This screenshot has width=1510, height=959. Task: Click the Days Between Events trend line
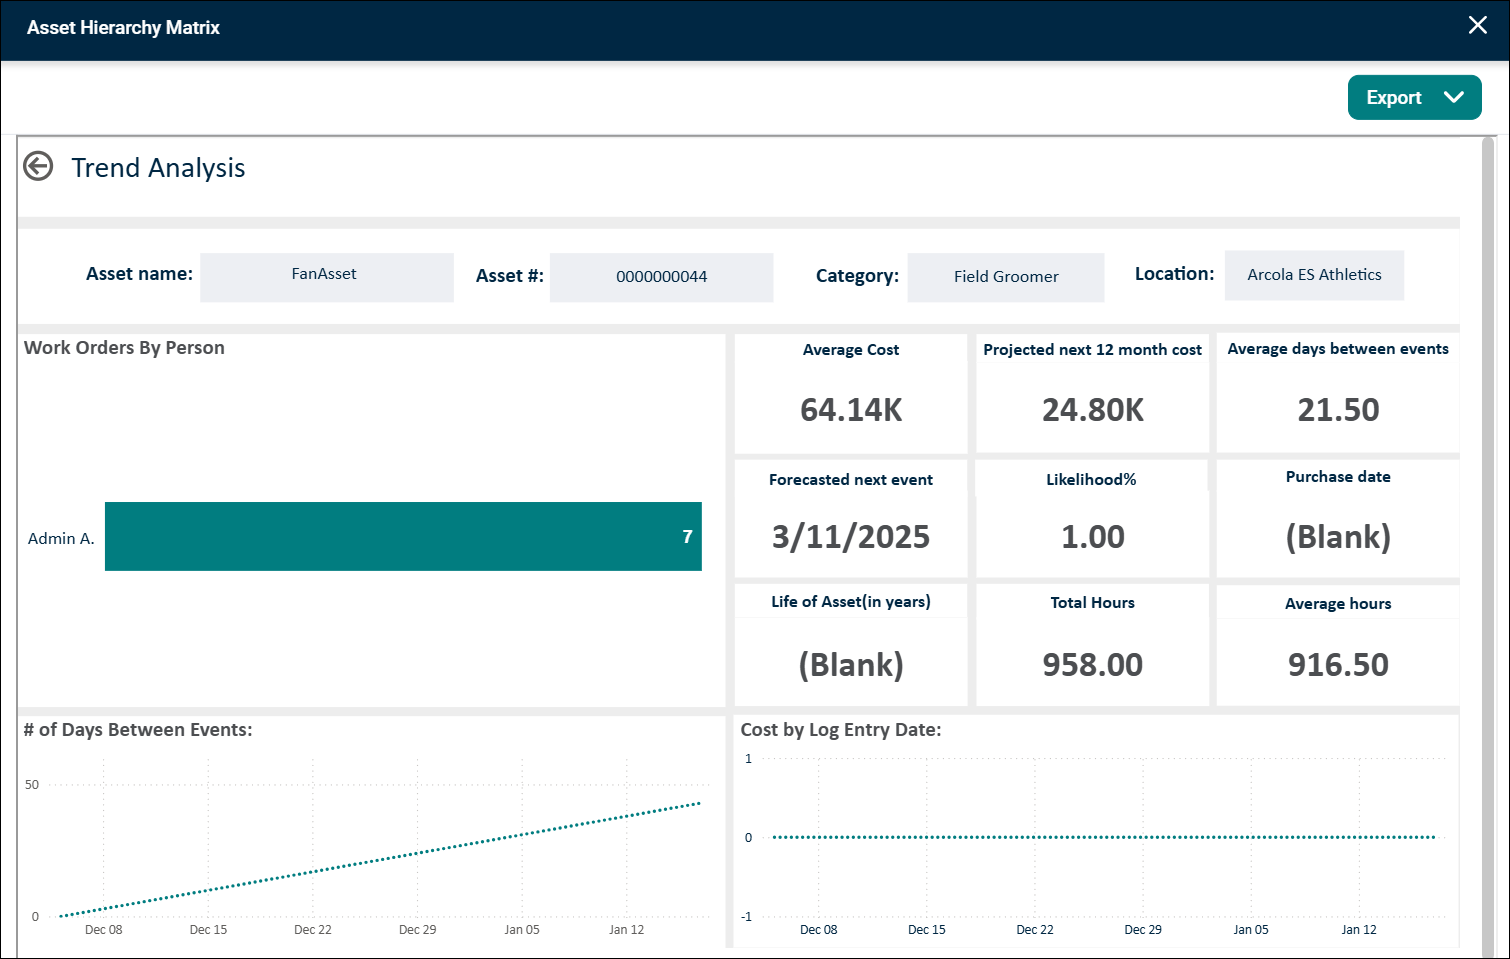pos(380,859)
